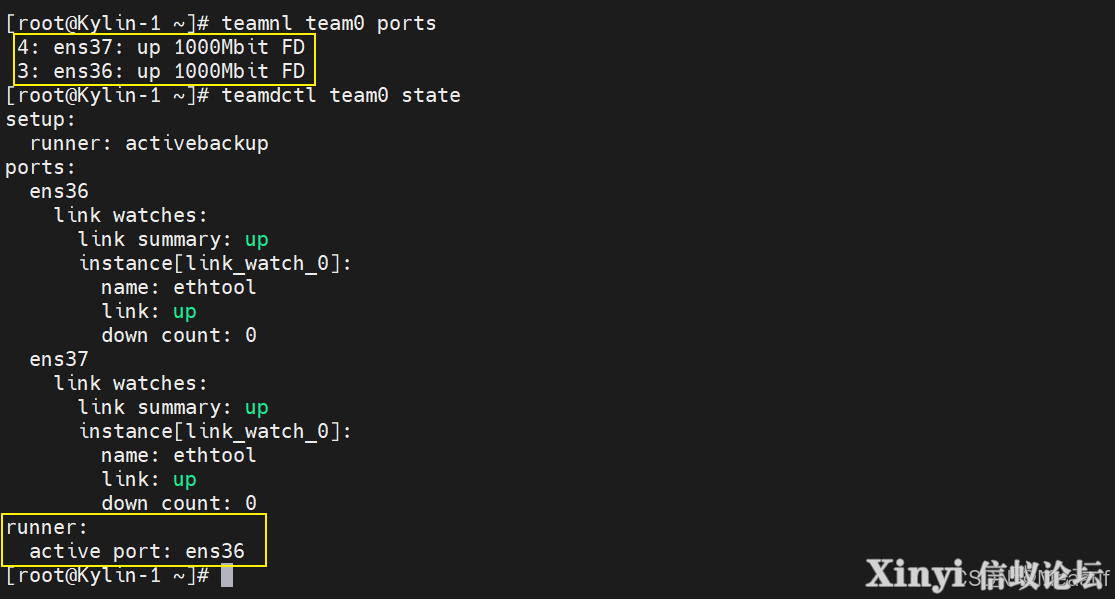The image size is (1115, 599).
Task: Click 'down count: 0' line under ens36
Action: [178, 335]
